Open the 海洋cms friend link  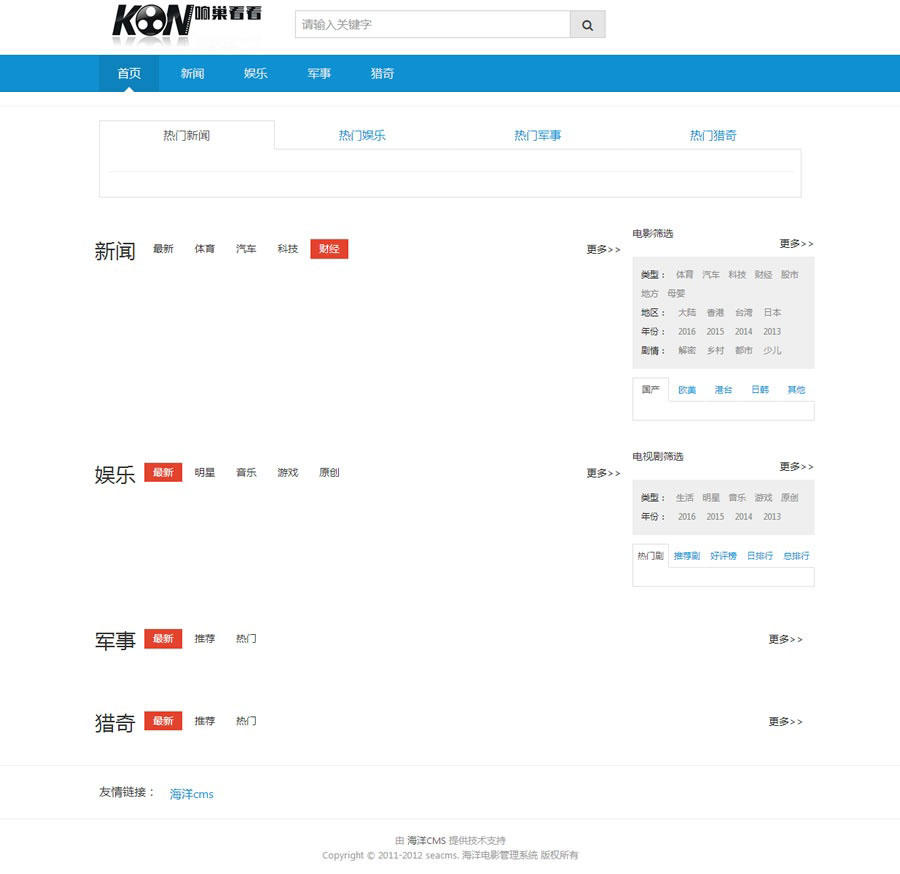point(192,794)
